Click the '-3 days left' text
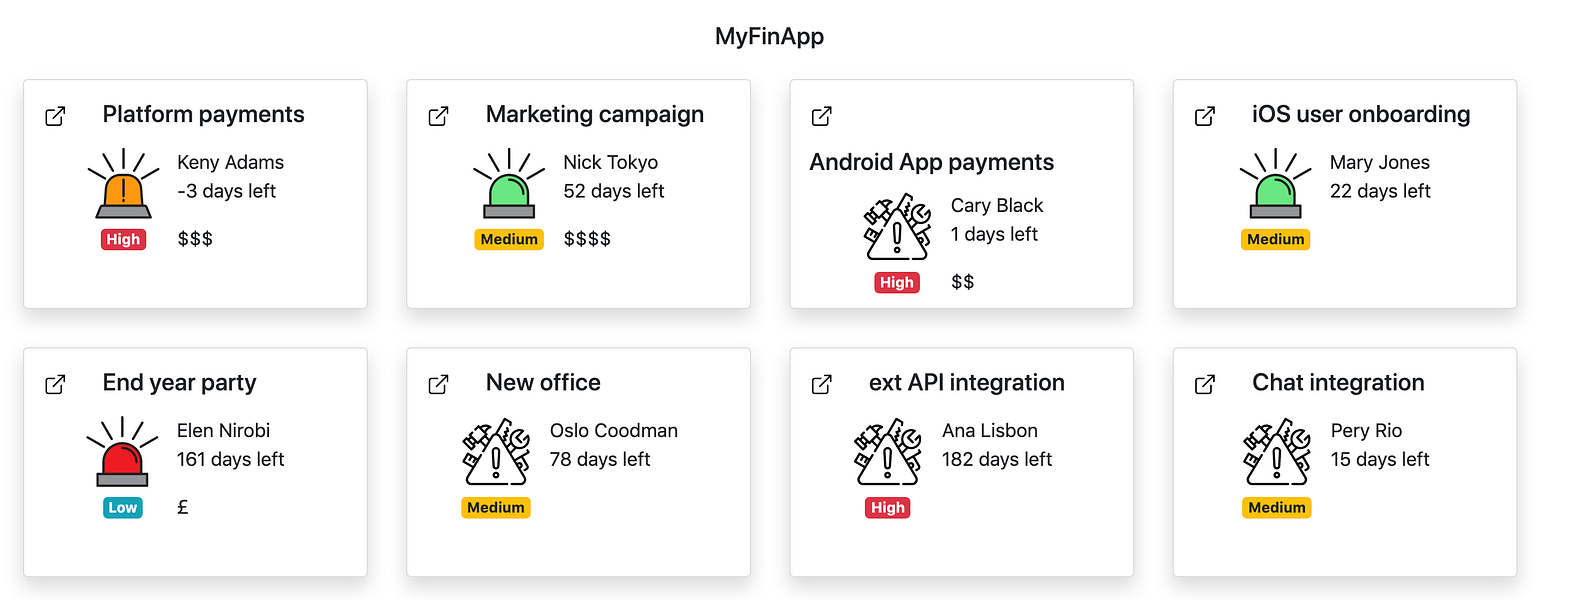 tap(226, 191)
